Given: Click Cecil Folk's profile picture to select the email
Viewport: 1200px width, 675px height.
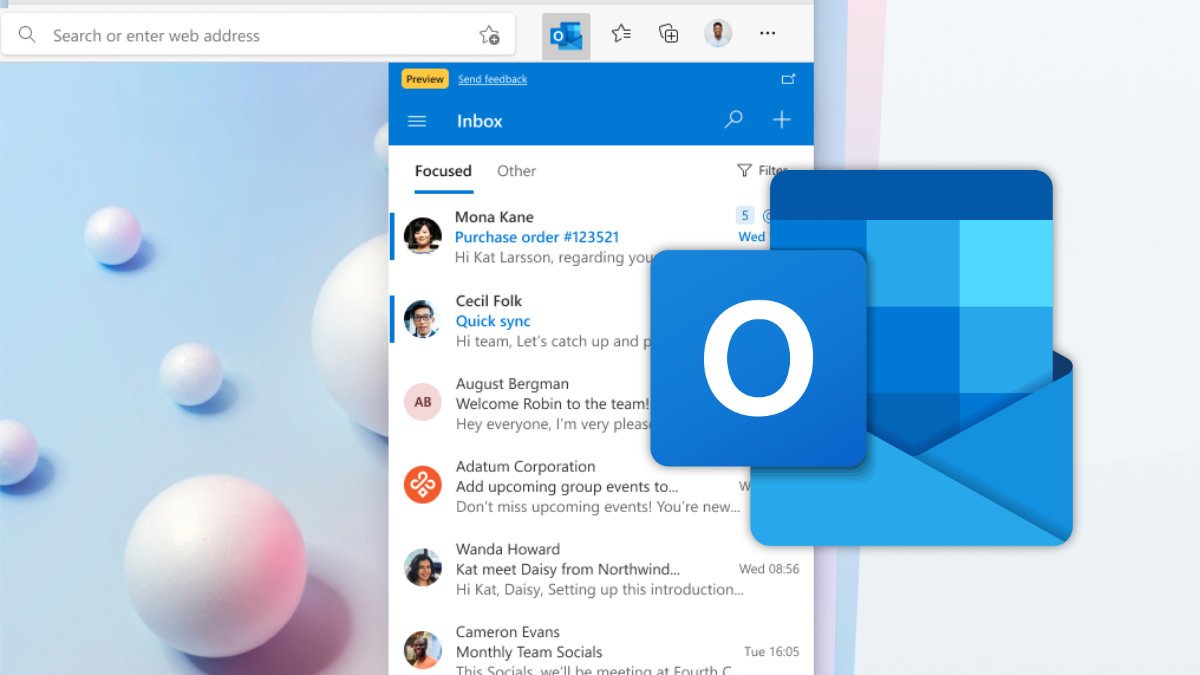Looking at the screenshot, I should pyautogui.click(x=422, y=318).
